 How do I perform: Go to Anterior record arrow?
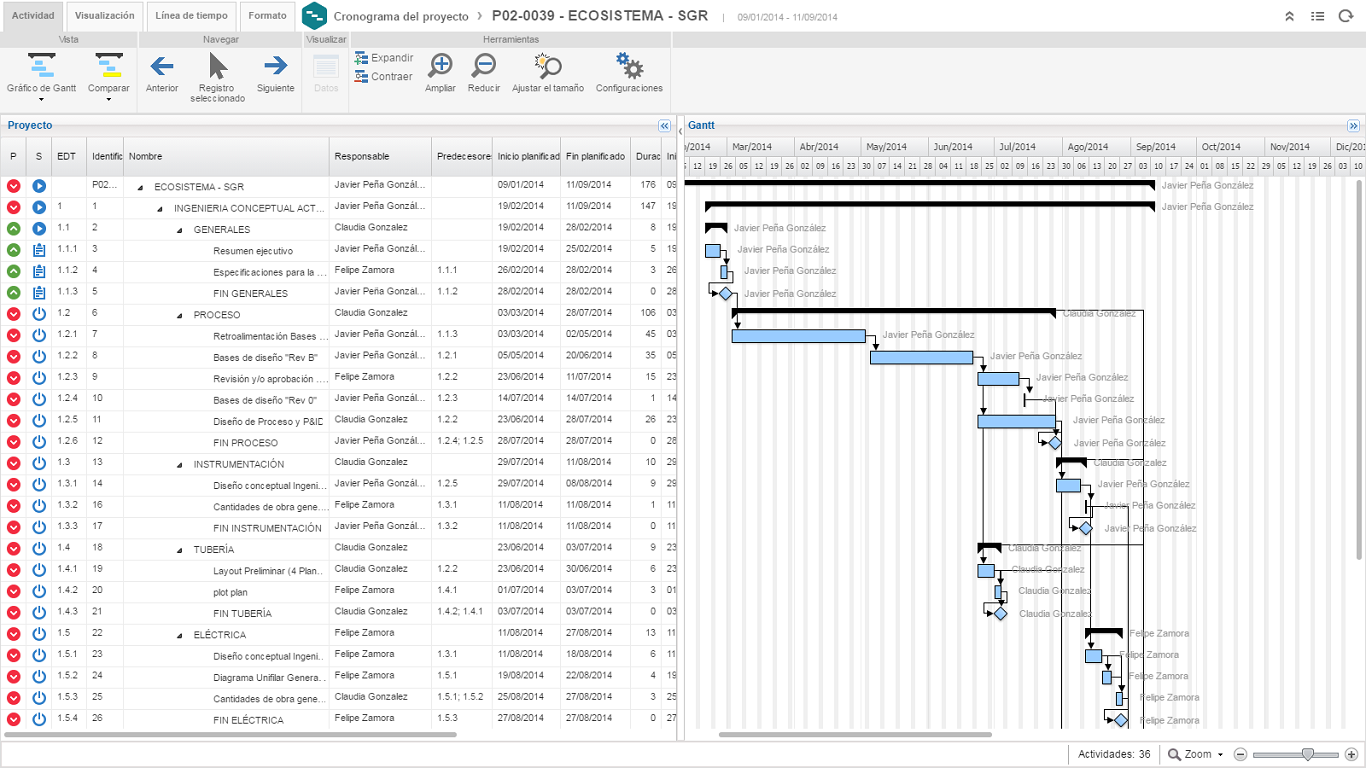pos(161,67)
